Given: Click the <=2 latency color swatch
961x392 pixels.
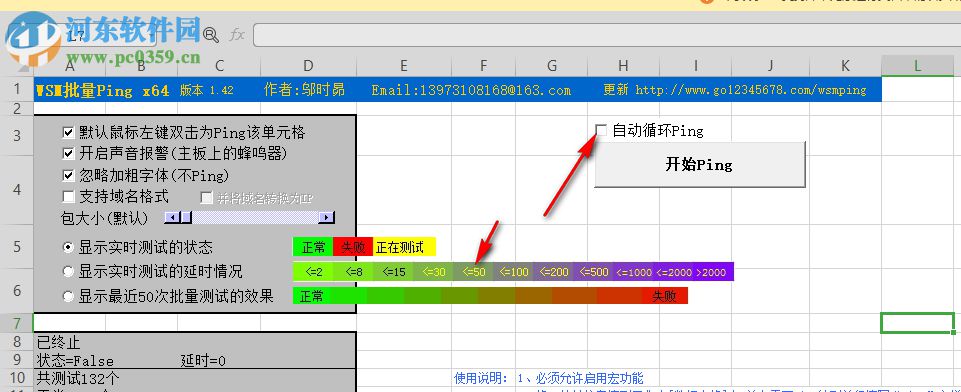Looking at the screenshot, I should coord(313,271).
